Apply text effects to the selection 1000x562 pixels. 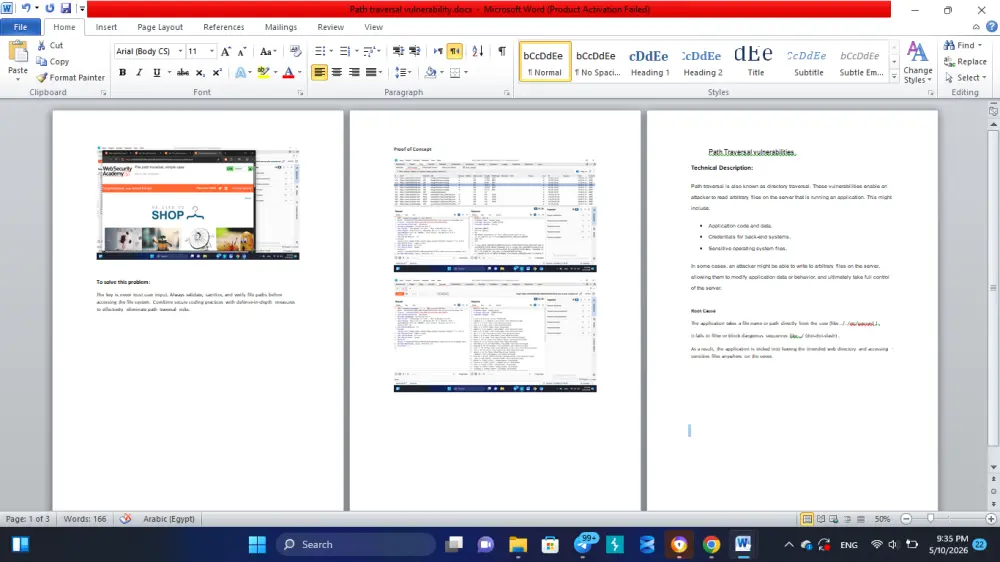[x=240, y=73]
